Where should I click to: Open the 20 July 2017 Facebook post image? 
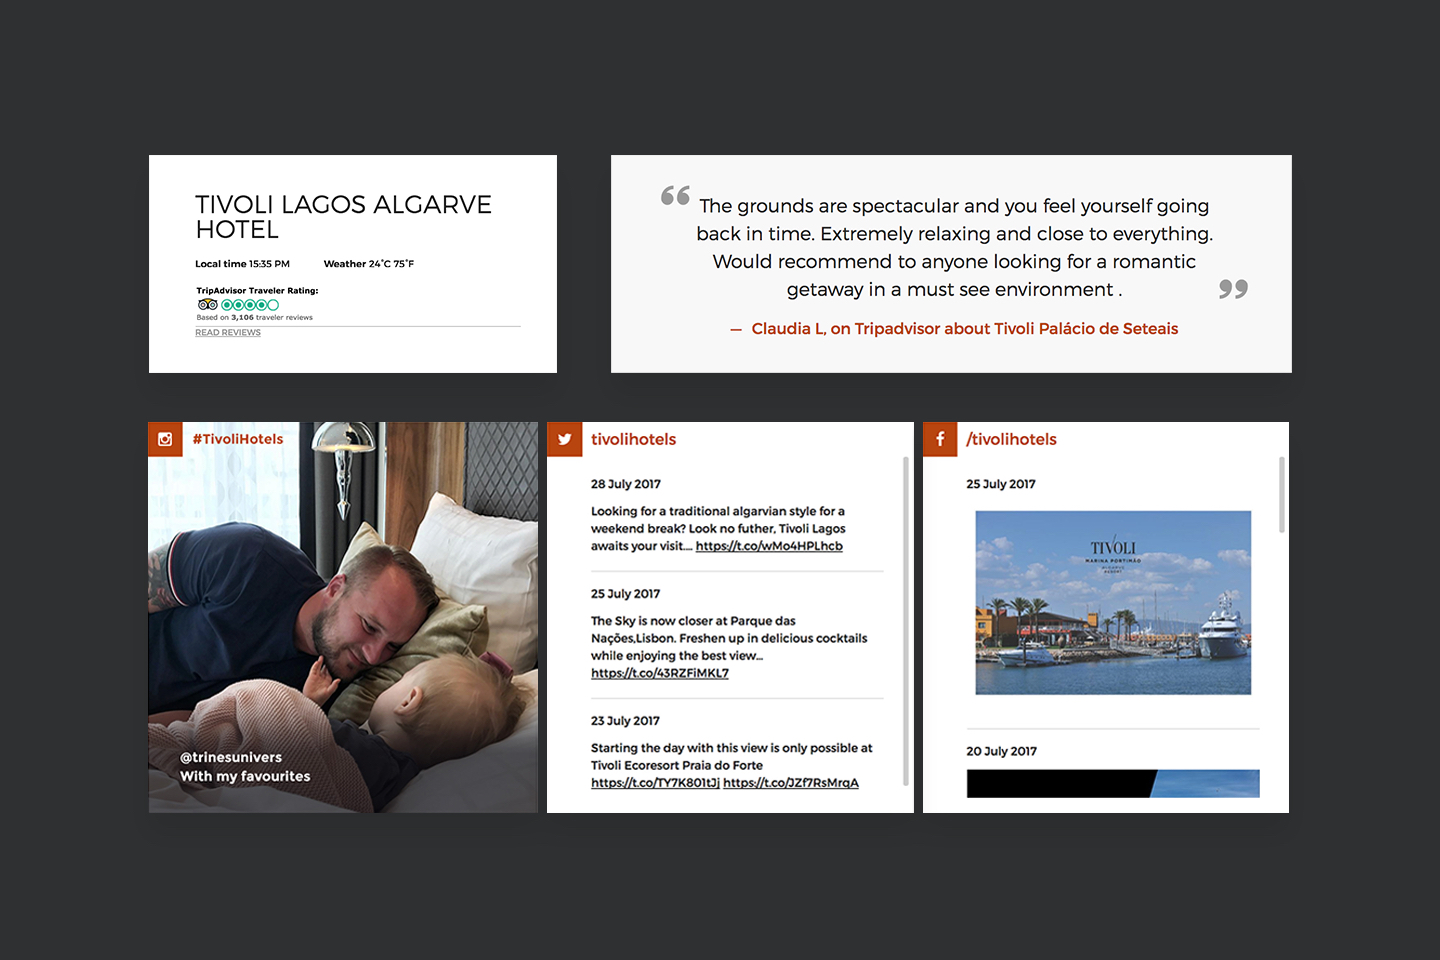1113,784
